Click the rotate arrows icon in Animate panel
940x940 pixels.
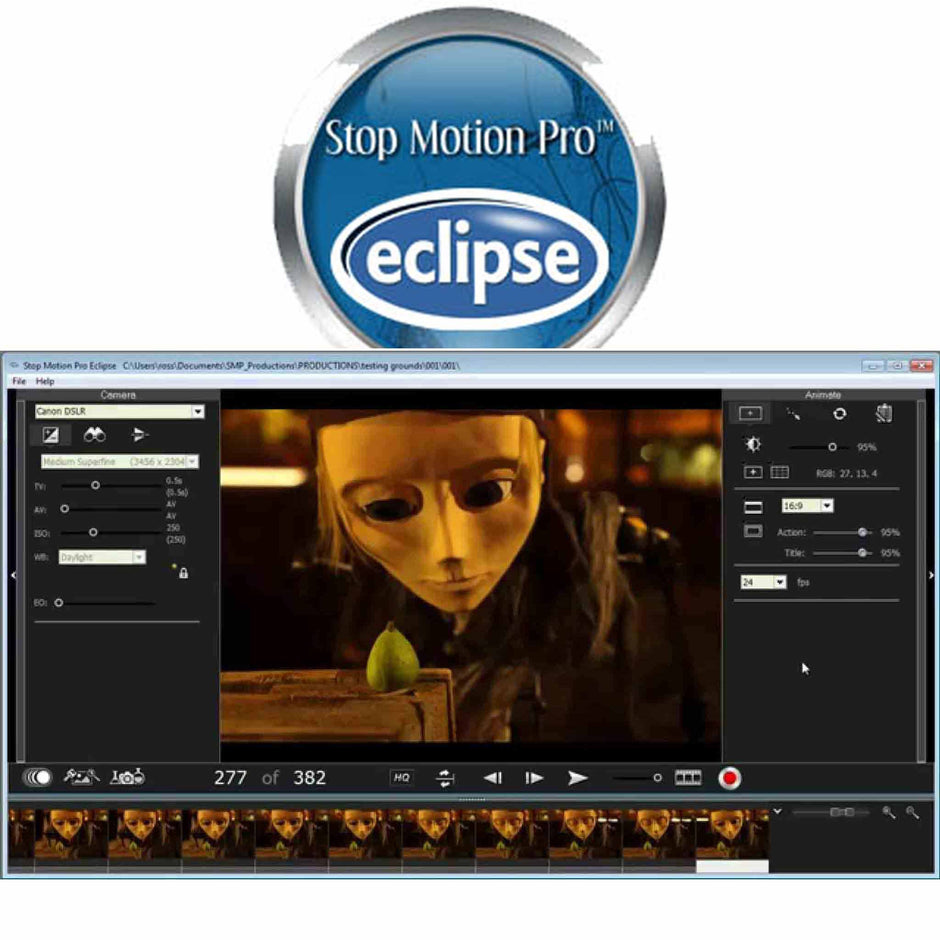(x=839, y=413)
